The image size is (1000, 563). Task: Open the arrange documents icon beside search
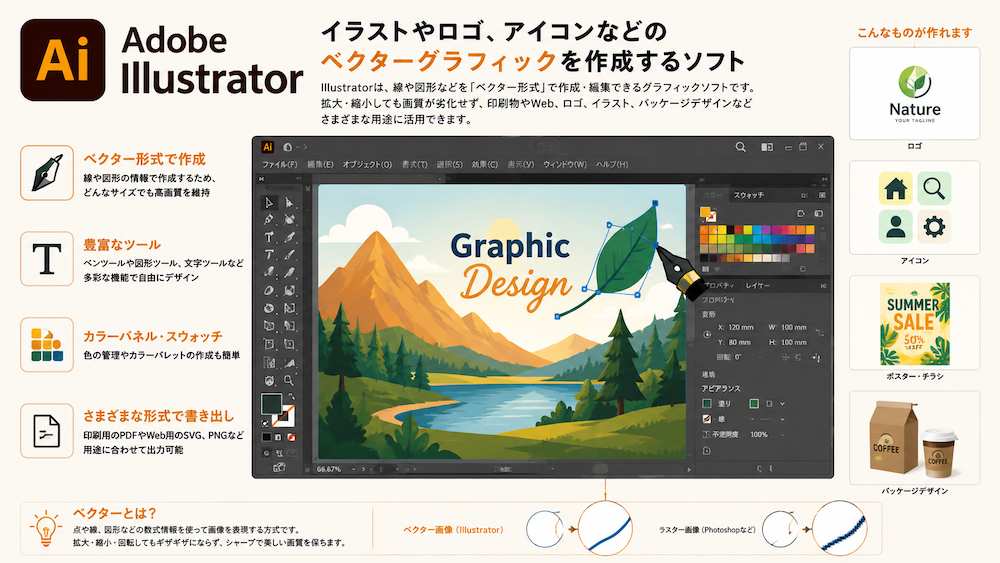[767, 147]
